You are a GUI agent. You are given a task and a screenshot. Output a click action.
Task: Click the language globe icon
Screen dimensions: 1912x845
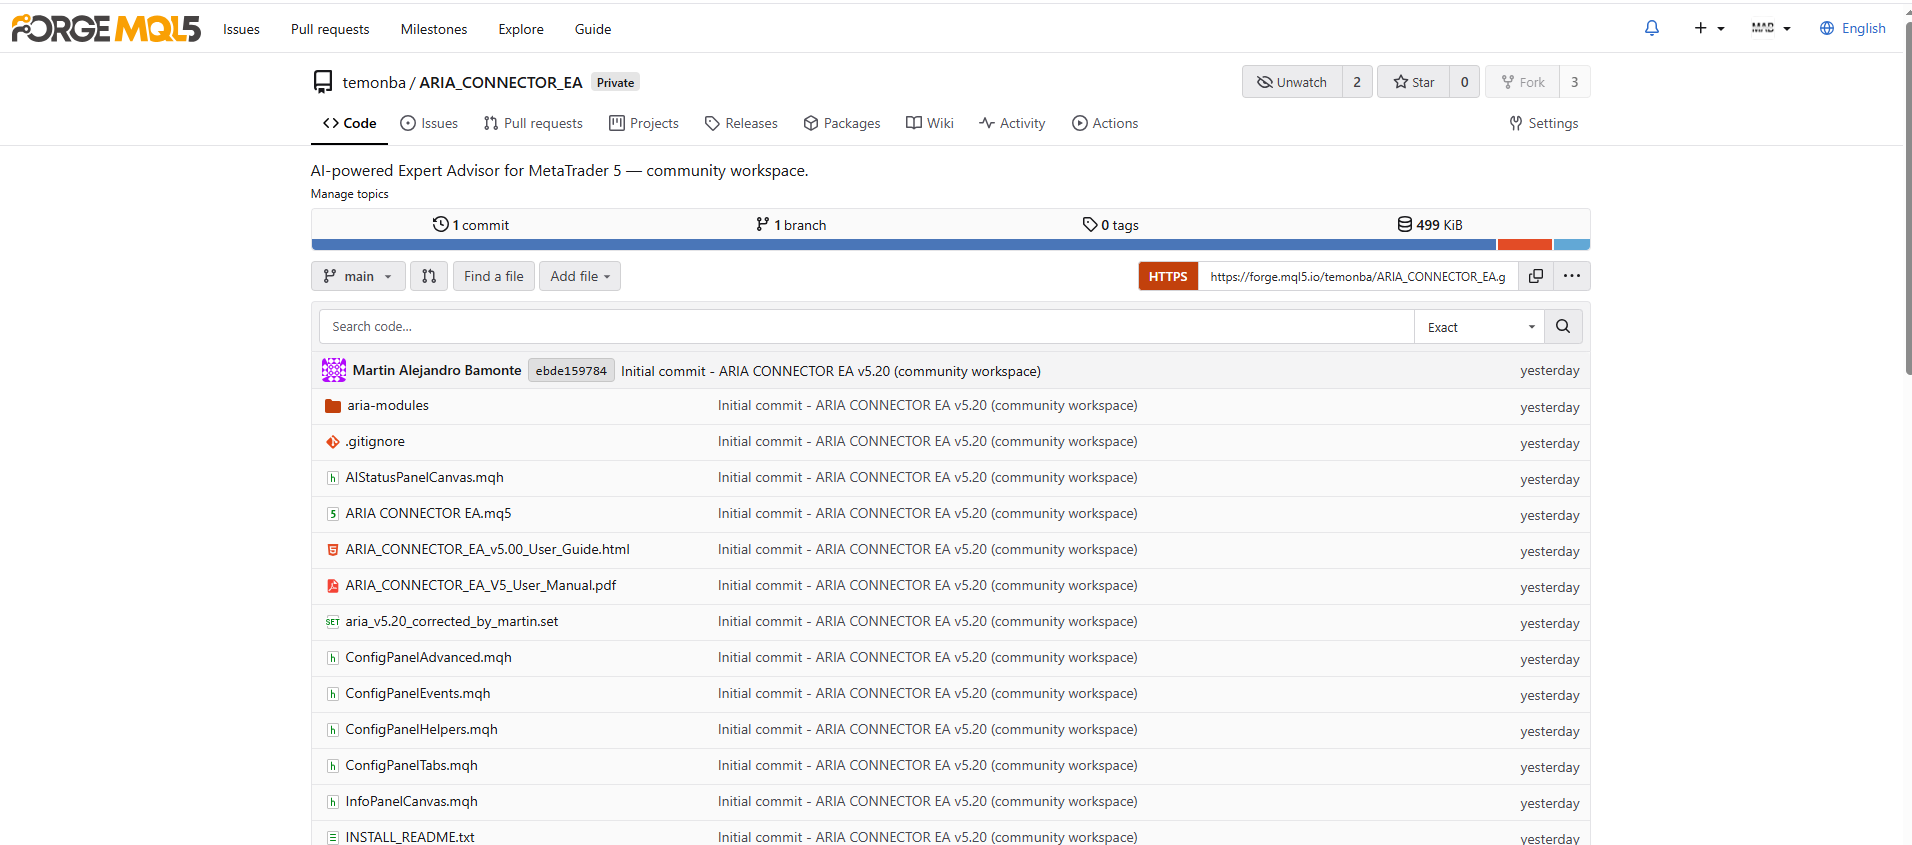[x=1827, y=28]
